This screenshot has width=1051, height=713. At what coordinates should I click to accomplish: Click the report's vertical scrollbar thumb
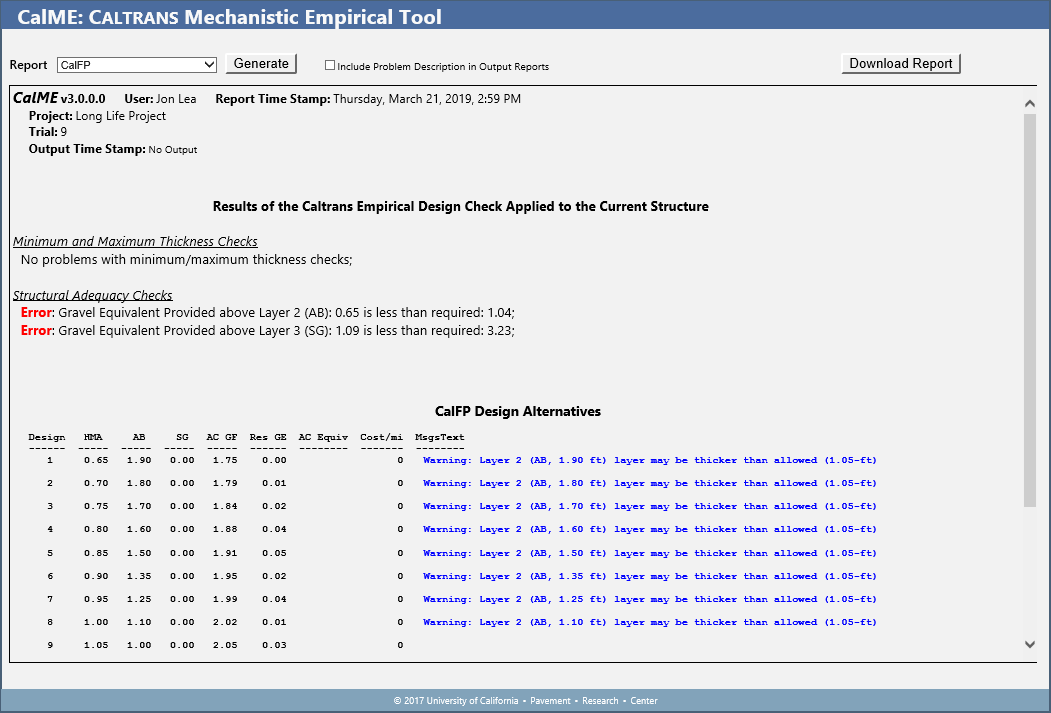click(1030, 310)
